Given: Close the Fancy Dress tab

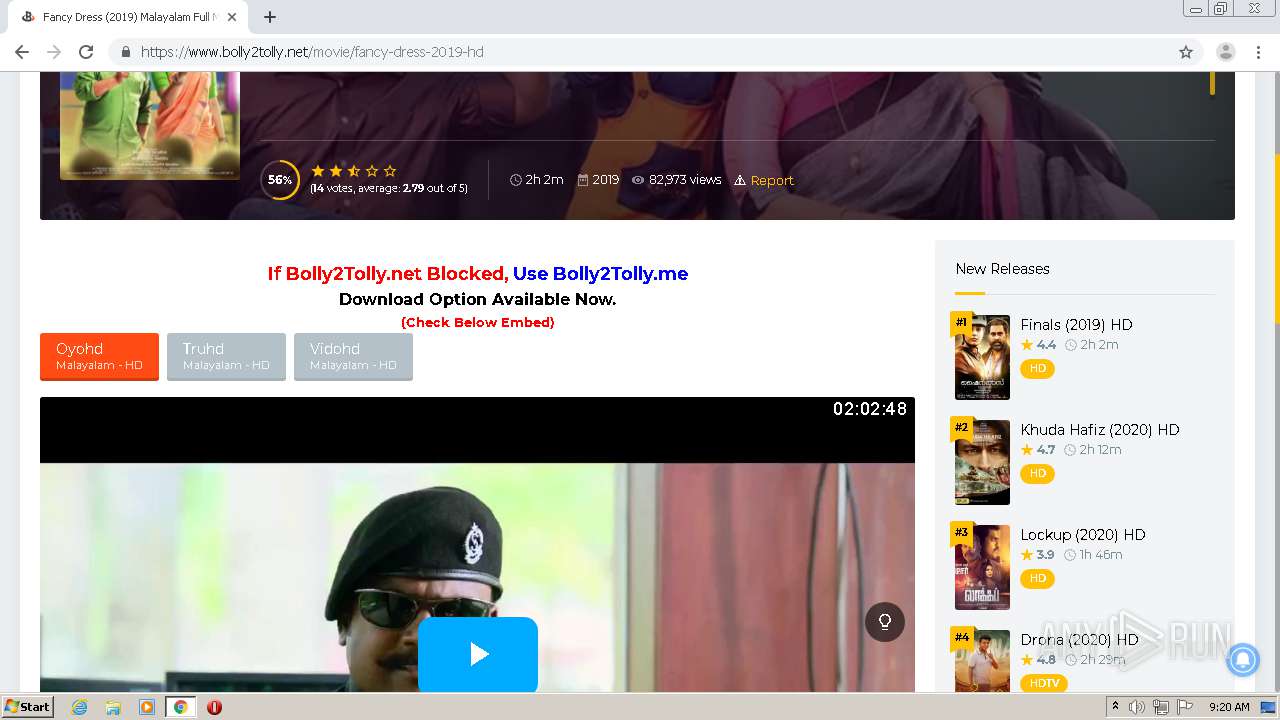Looking at the screenshot, I should (232, 17).
